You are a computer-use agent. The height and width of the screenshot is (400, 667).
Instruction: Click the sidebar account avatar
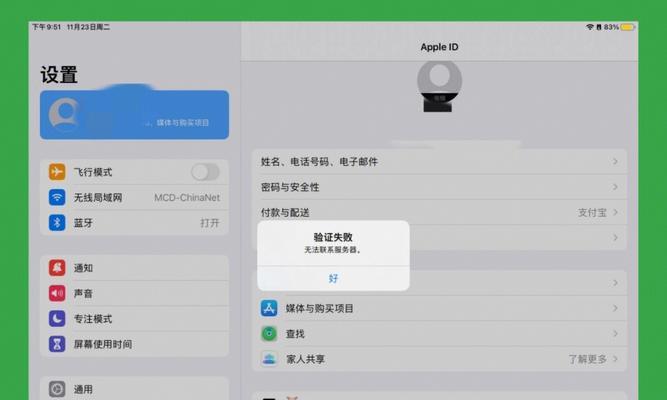(x=64, y=114)
